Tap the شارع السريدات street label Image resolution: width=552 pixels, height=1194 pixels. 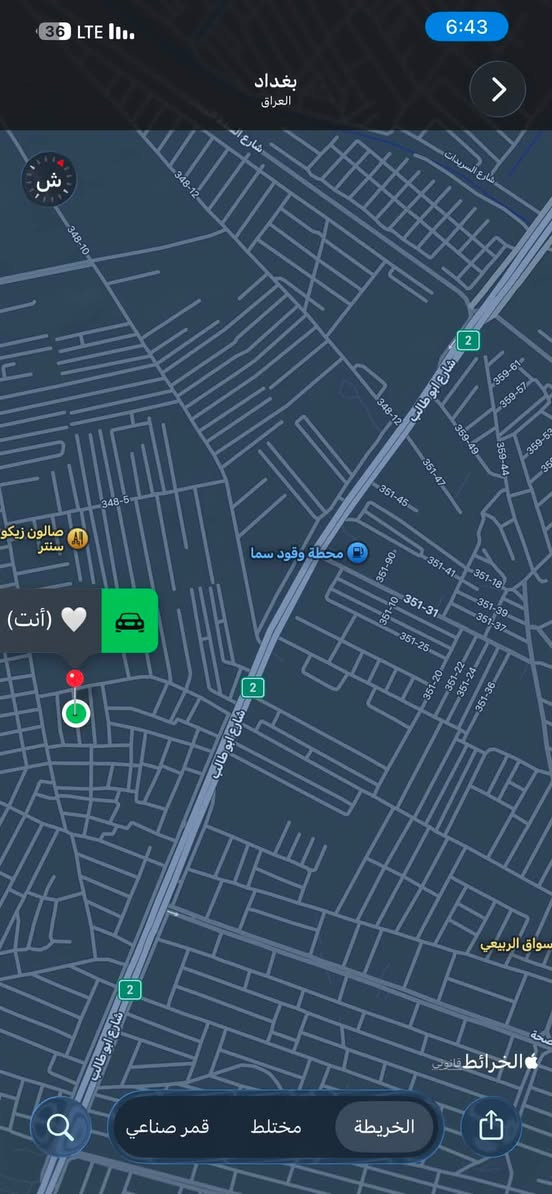(x=470, y=166)
